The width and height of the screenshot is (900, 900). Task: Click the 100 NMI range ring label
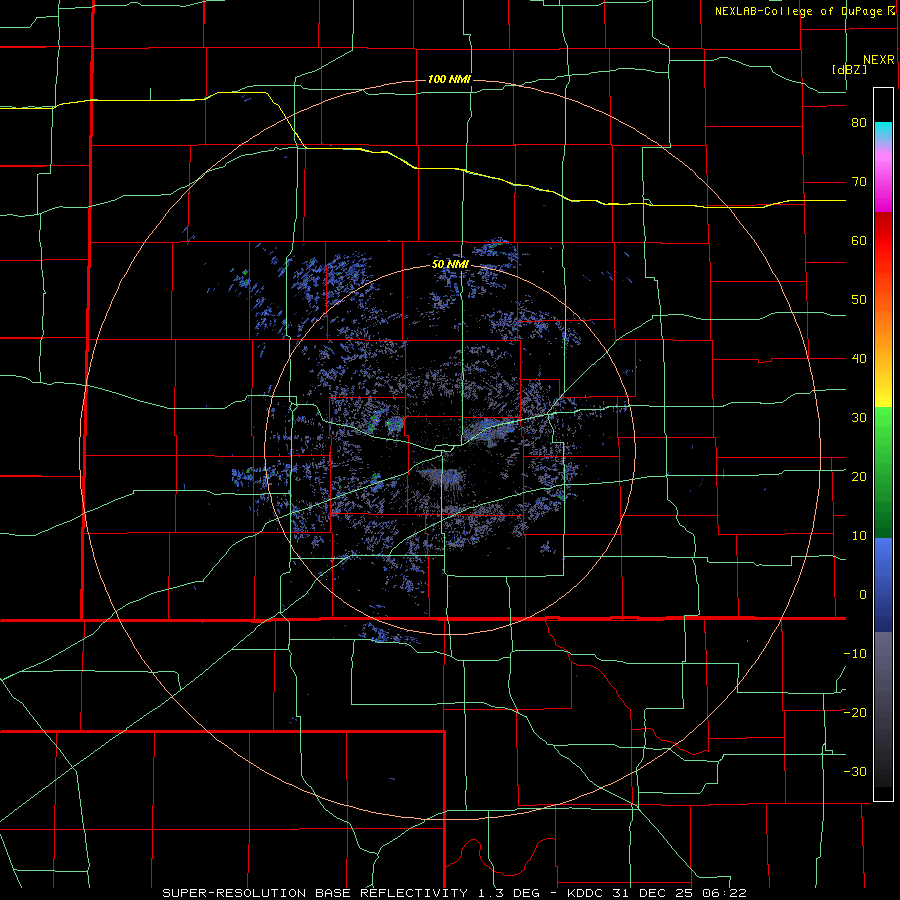tap(449, 79)
